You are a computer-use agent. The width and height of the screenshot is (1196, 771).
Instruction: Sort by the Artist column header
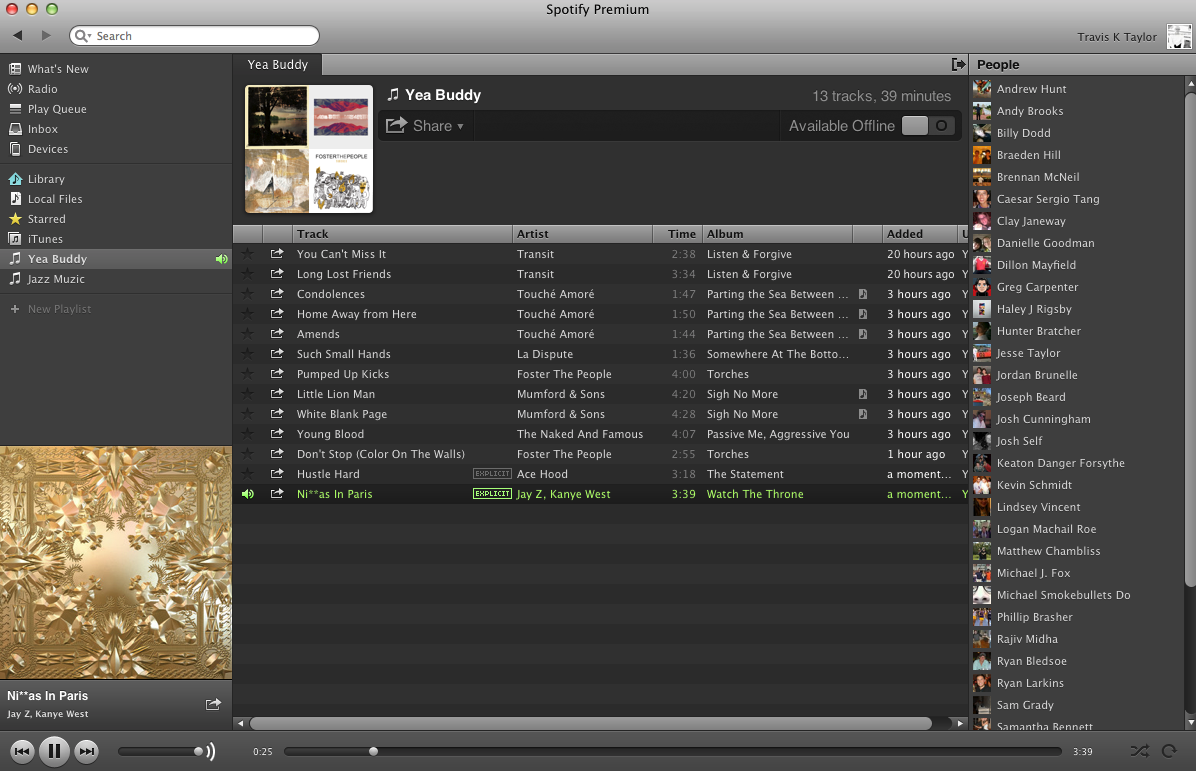click(582, 234)
